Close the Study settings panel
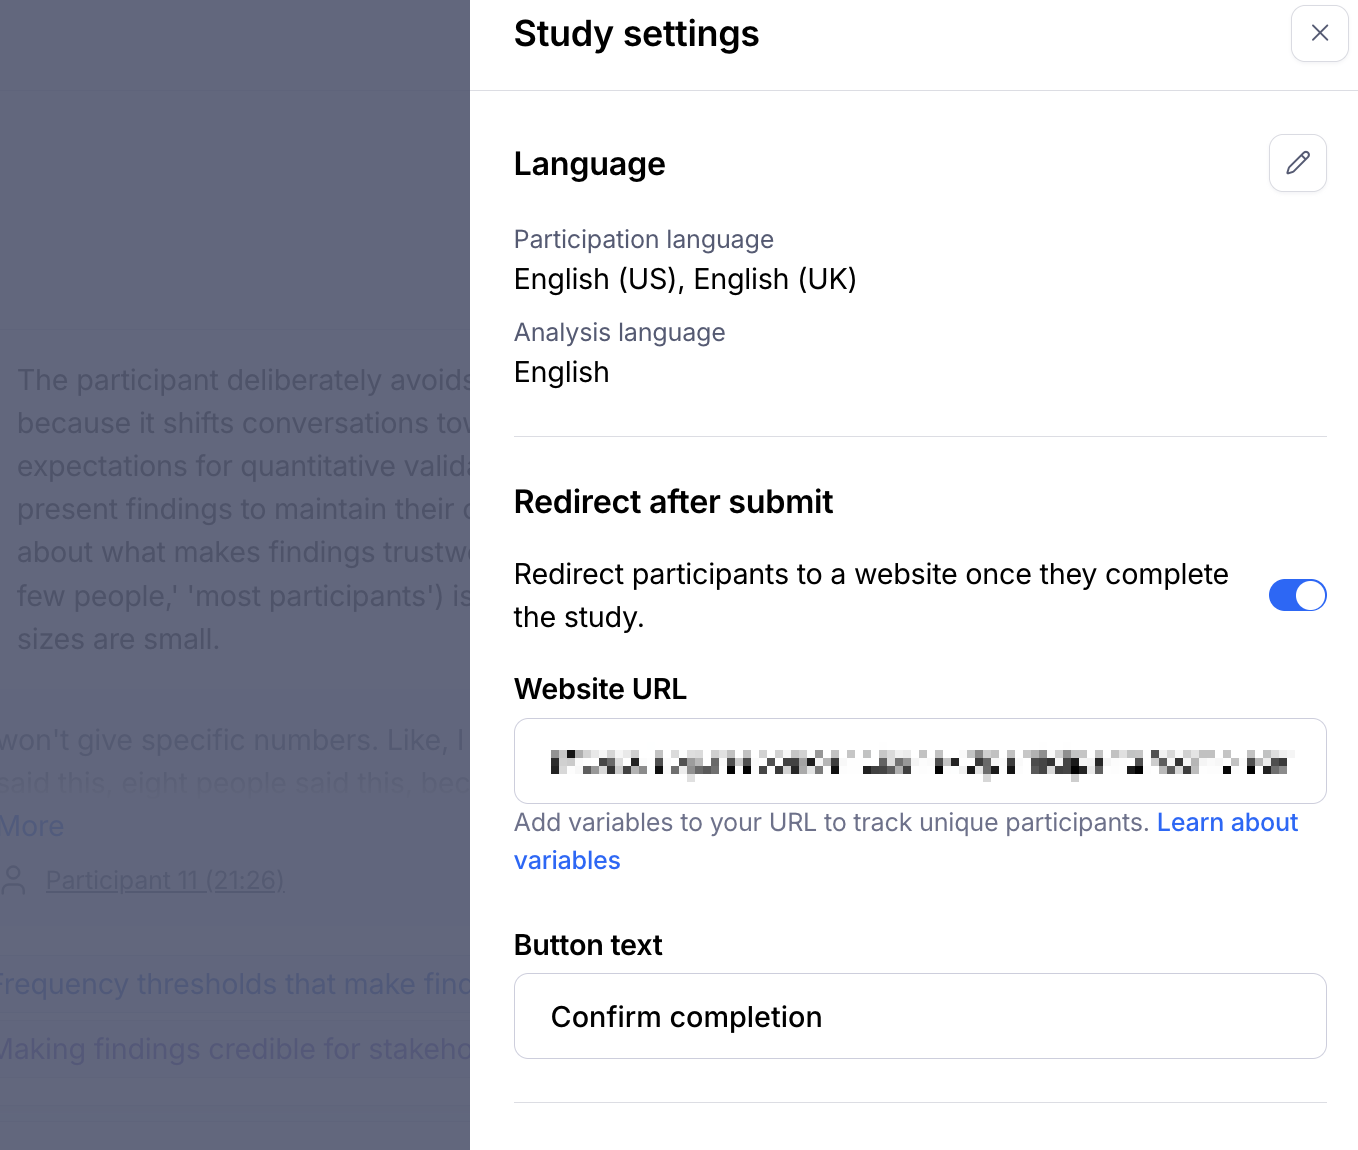The width and height of the screenshot is (1358, 1150). tap(1319, 34)
